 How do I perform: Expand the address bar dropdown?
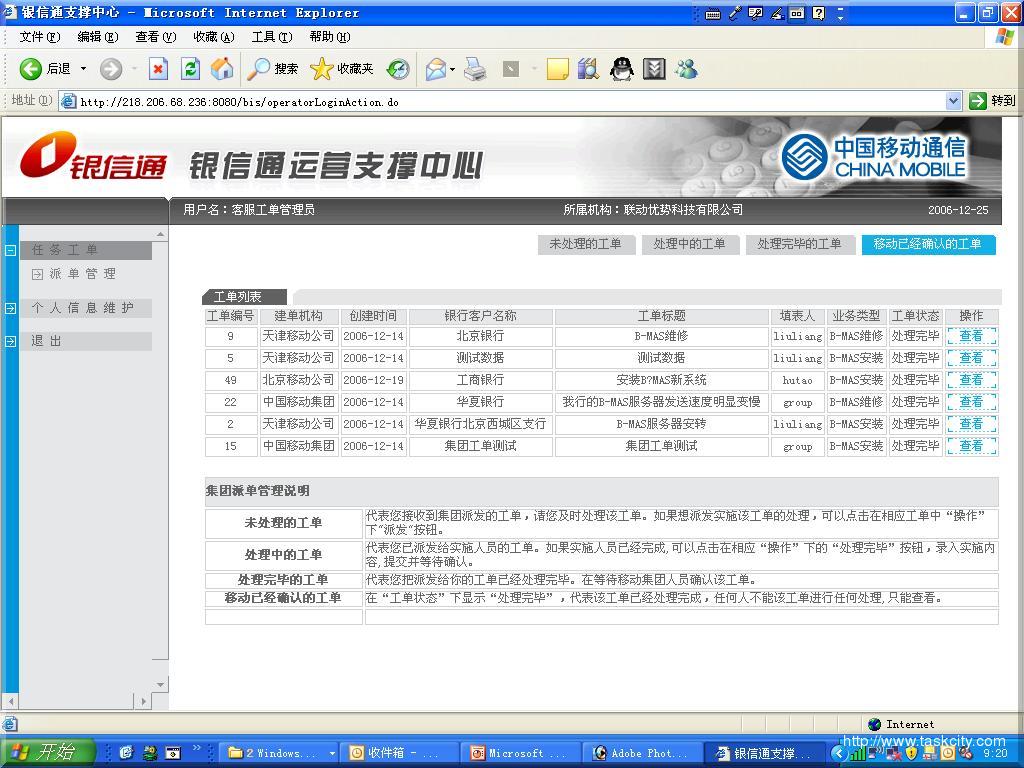953,101
